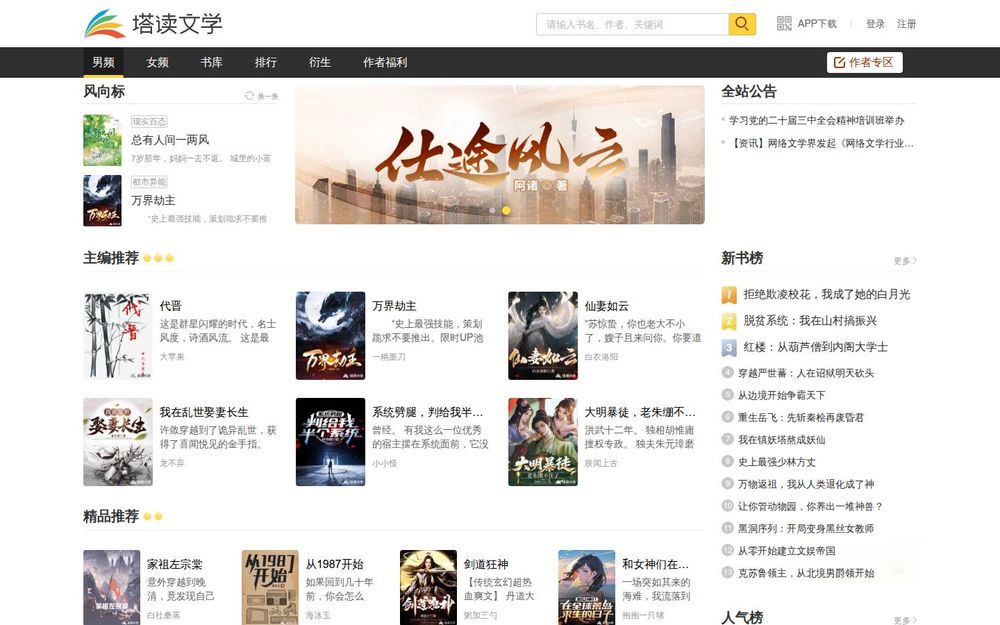
Task: Click the 作者专区 button
Action: click(864, 62)
